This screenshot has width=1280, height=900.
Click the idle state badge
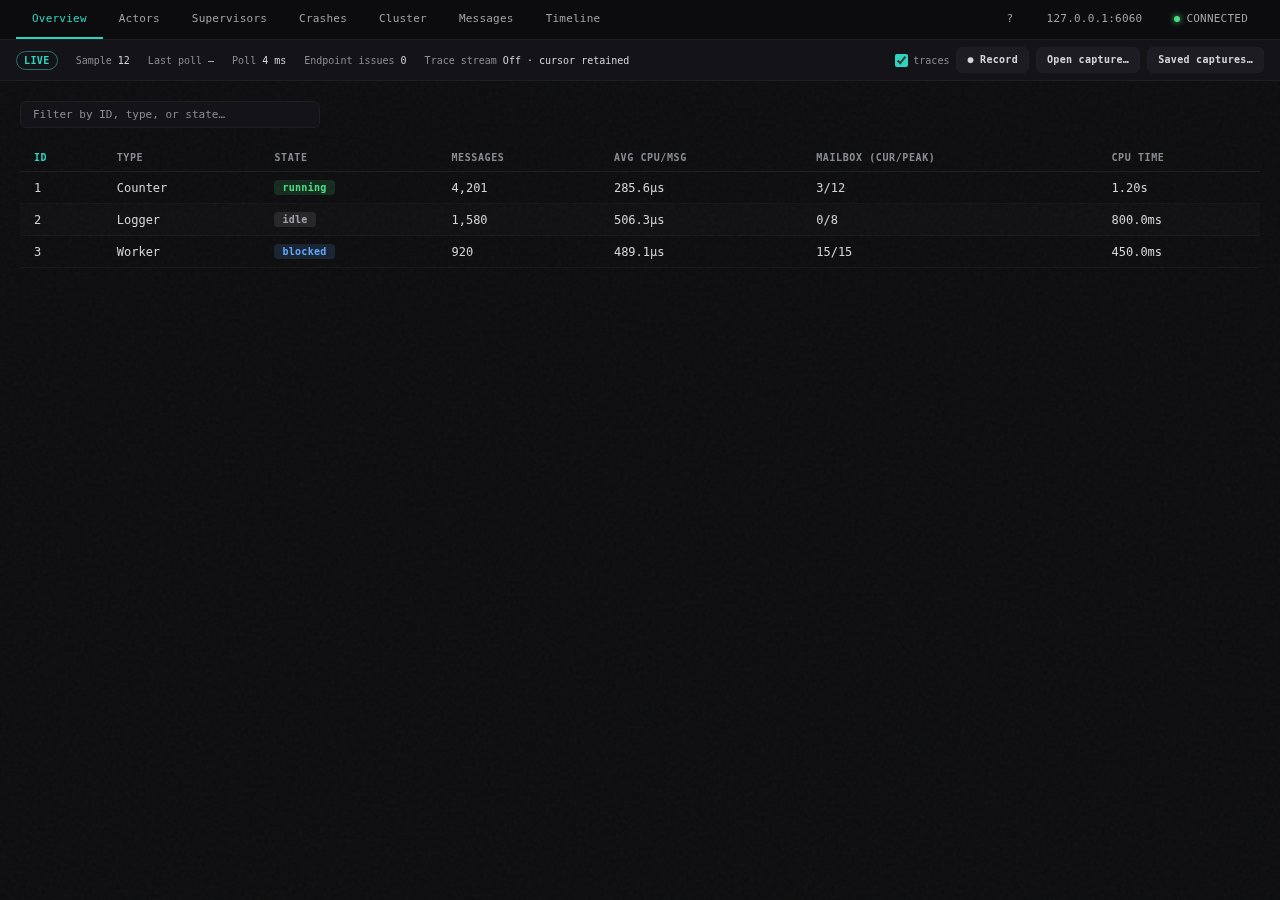click(295, 220)
